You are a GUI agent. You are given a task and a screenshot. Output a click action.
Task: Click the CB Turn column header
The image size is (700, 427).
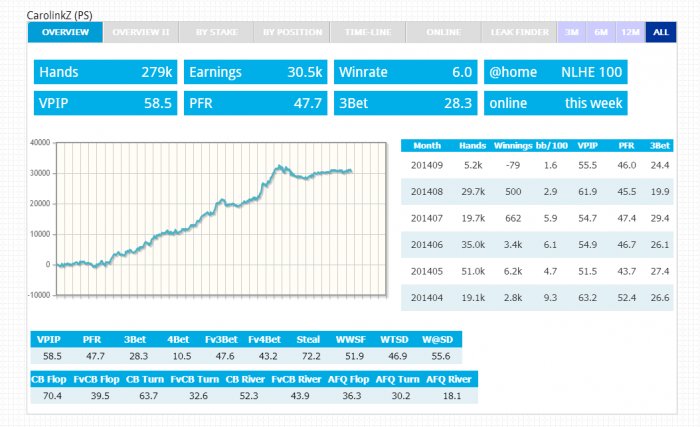point(145,379)
